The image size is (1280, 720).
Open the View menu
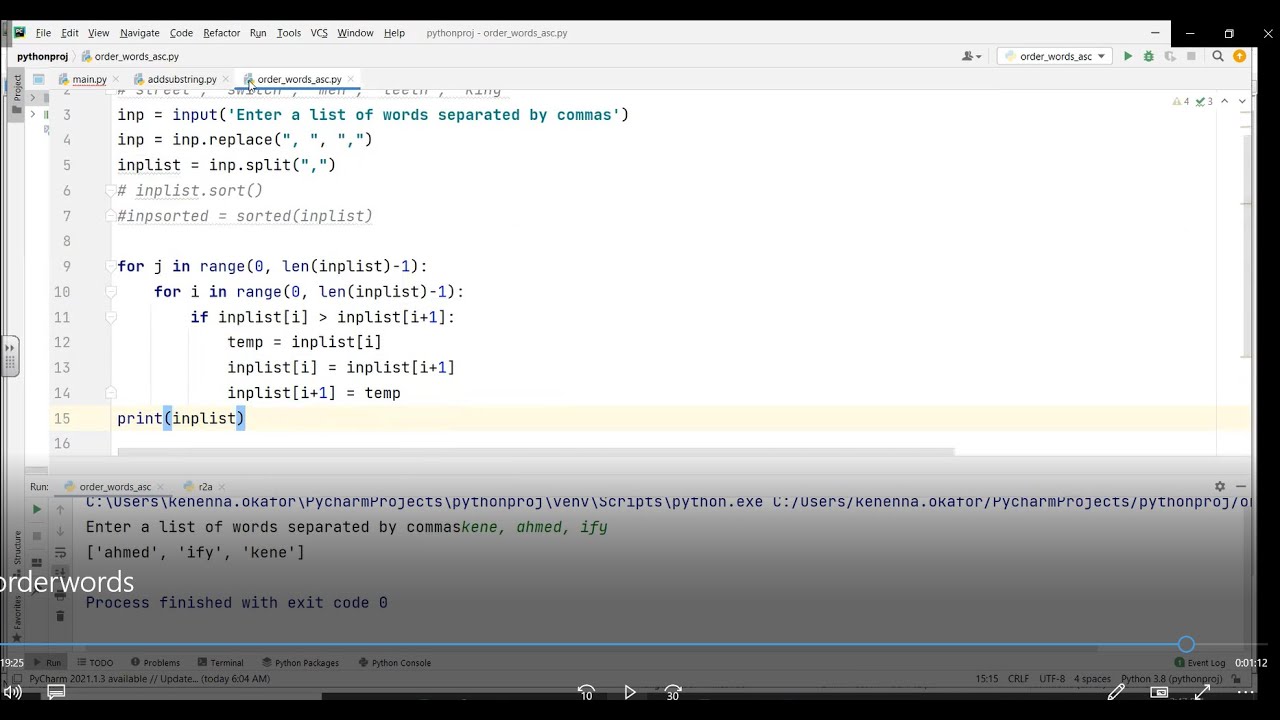[98, 33]
